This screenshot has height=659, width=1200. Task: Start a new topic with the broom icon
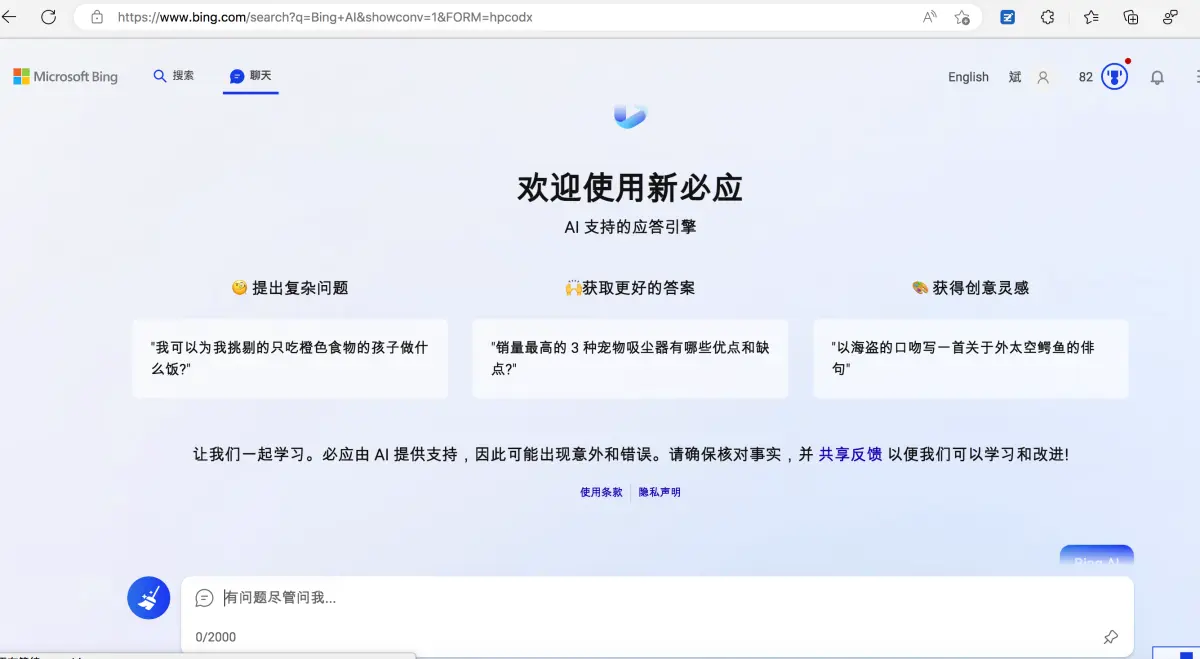pyautogui.click(x=148, y=597)
